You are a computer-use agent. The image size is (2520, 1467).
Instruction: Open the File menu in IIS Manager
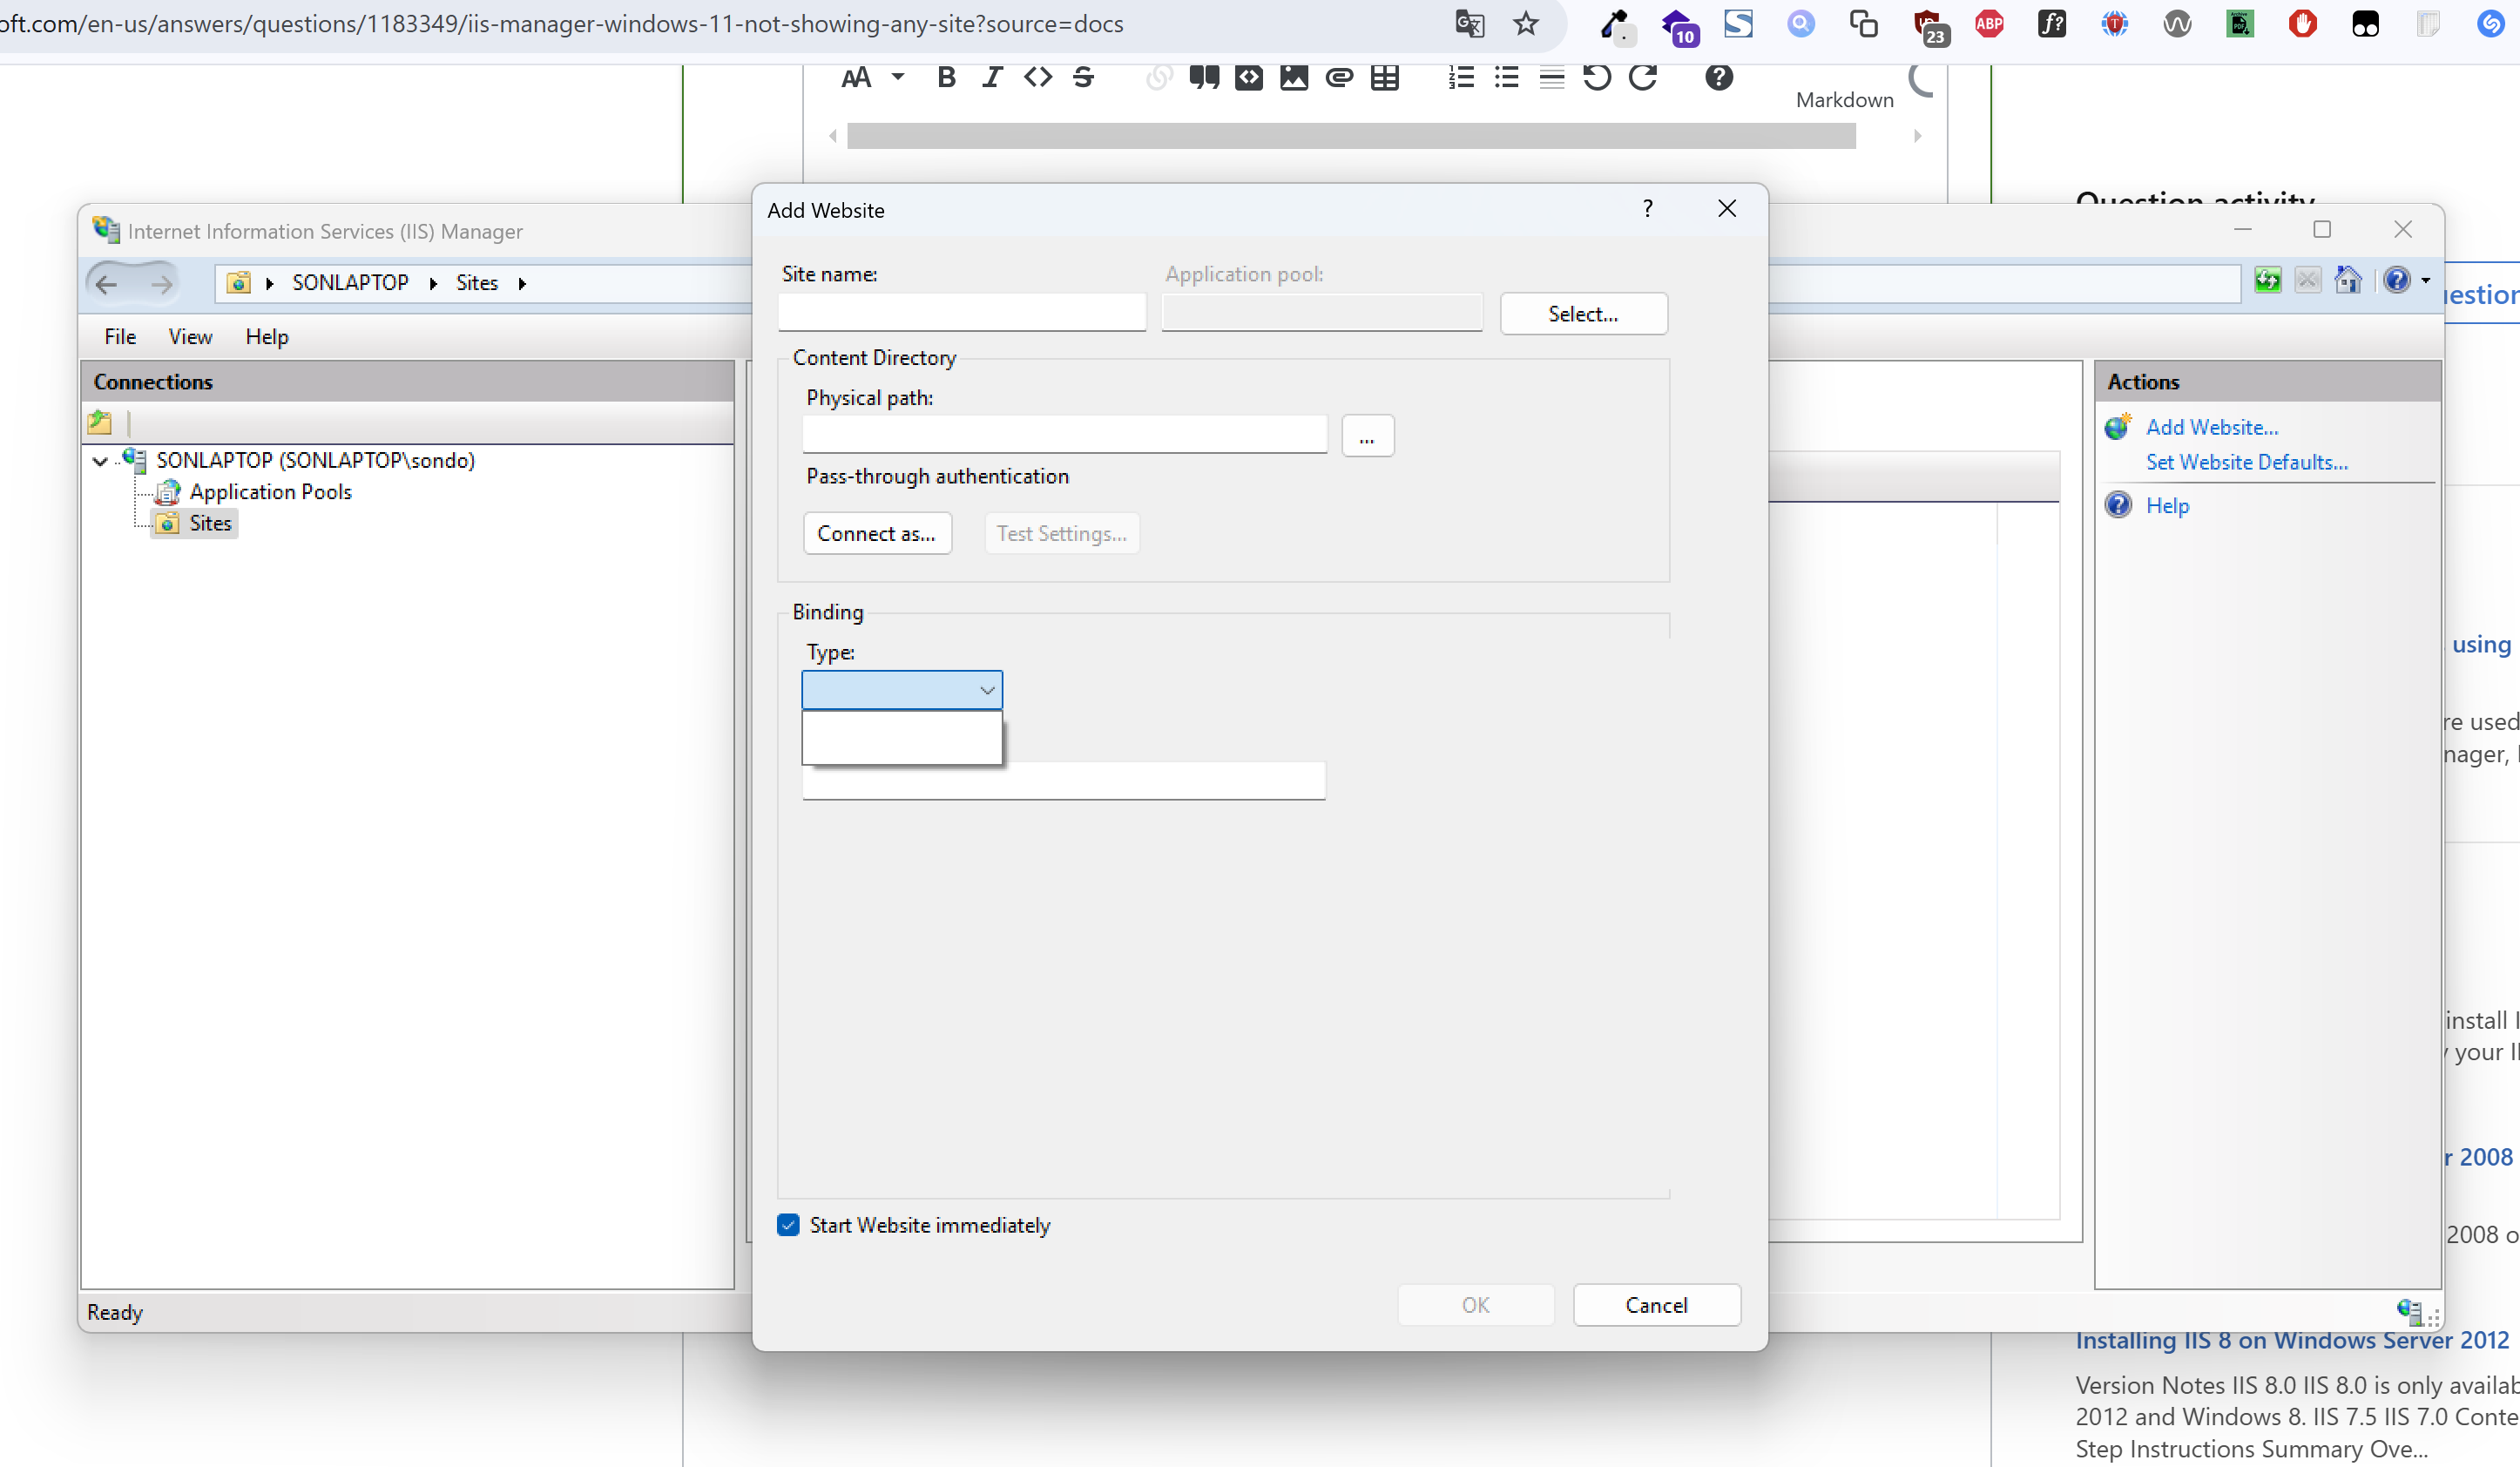(x=120, y=335)
